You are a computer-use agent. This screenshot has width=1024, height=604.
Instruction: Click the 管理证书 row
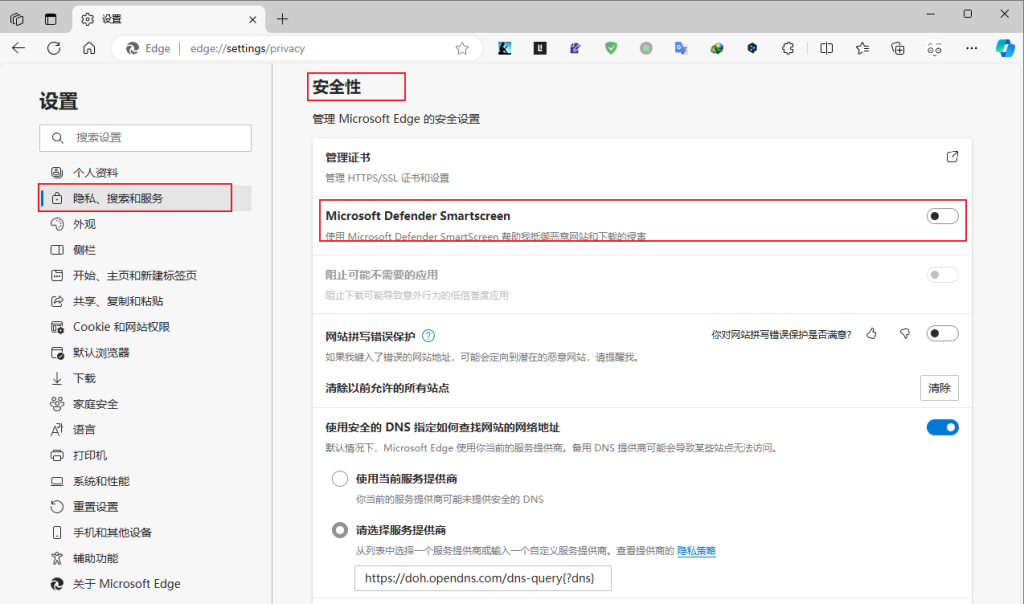click(x=642, y=167)
